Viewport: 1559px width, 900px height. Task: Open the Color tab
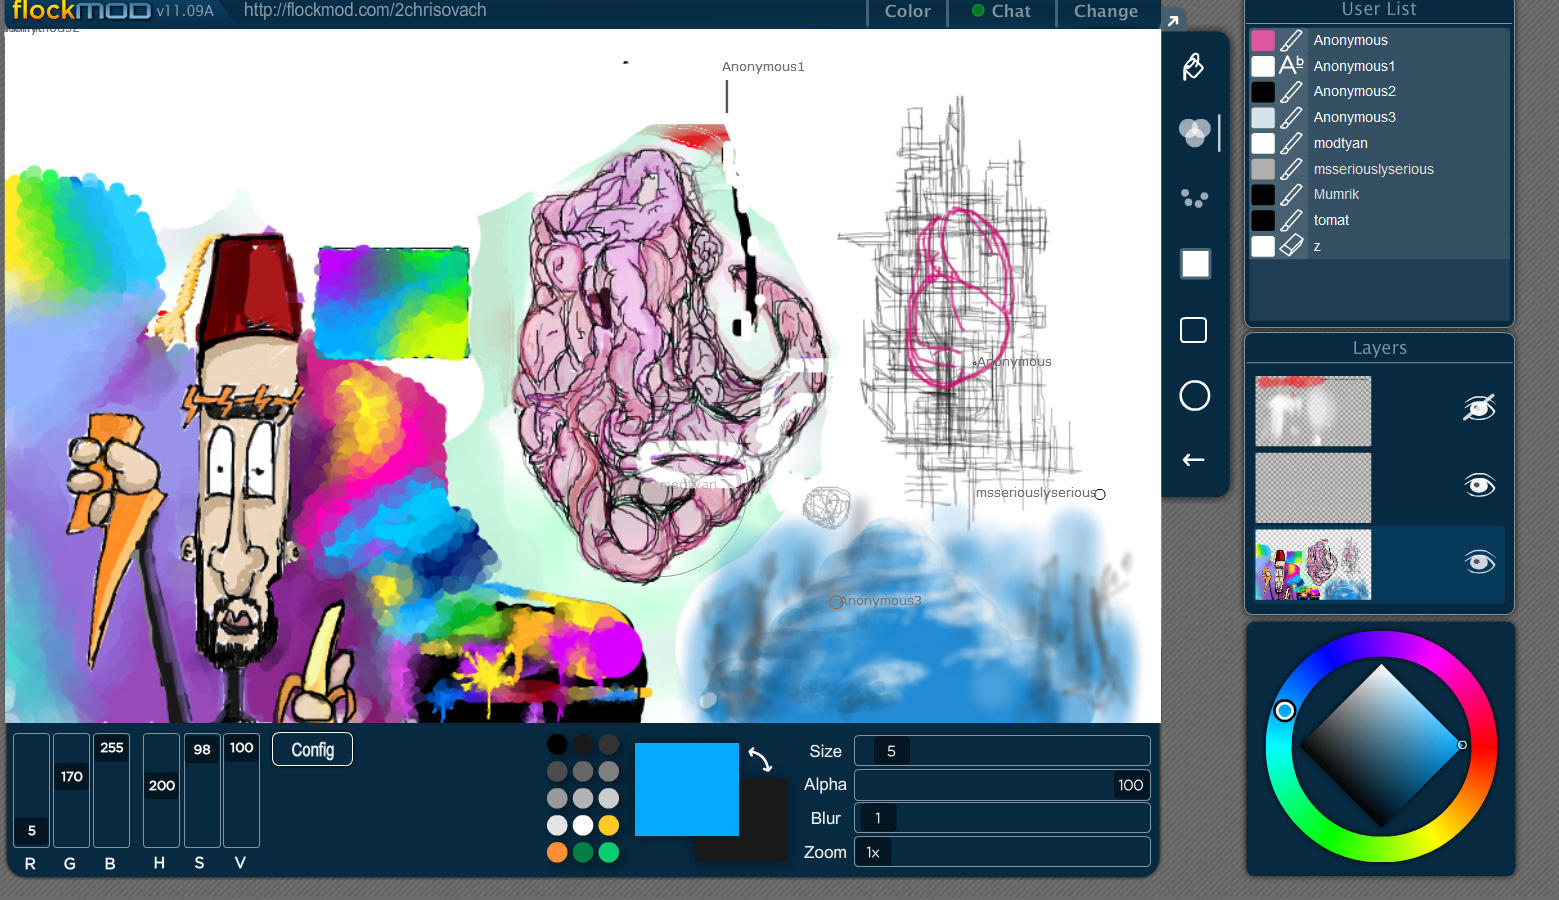pyautogui.click(x=907, y=12)
